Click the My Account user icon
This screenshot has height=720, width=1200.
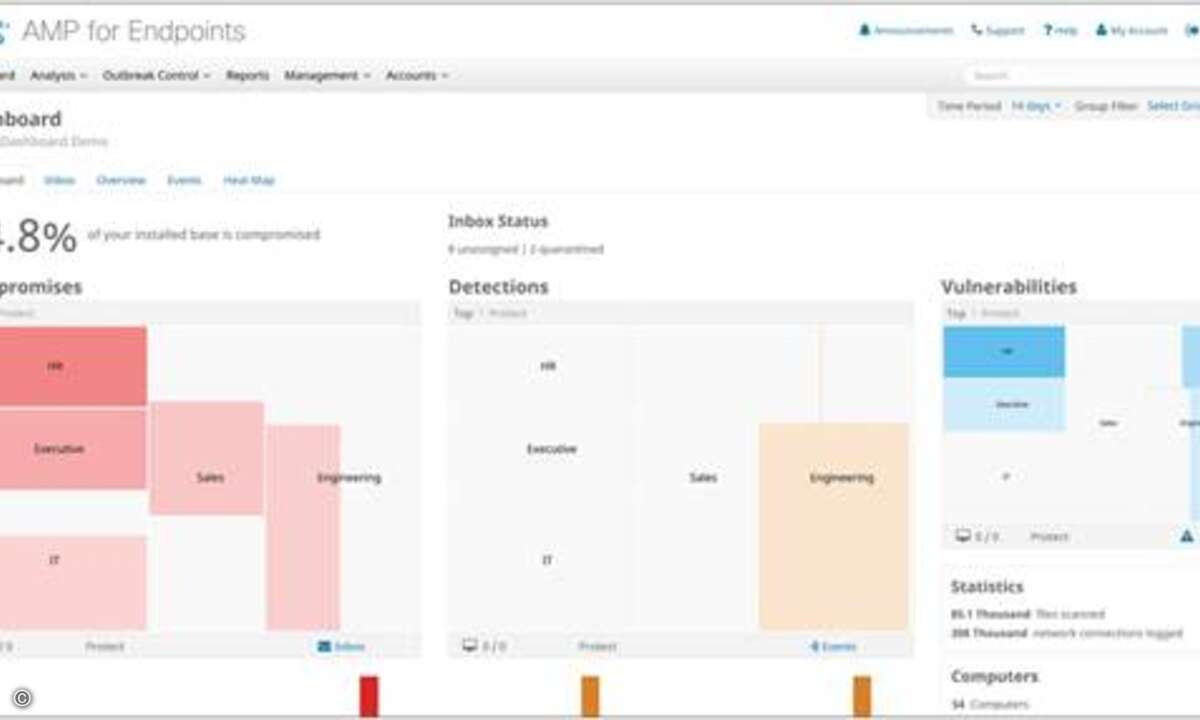click(1102, 31)
